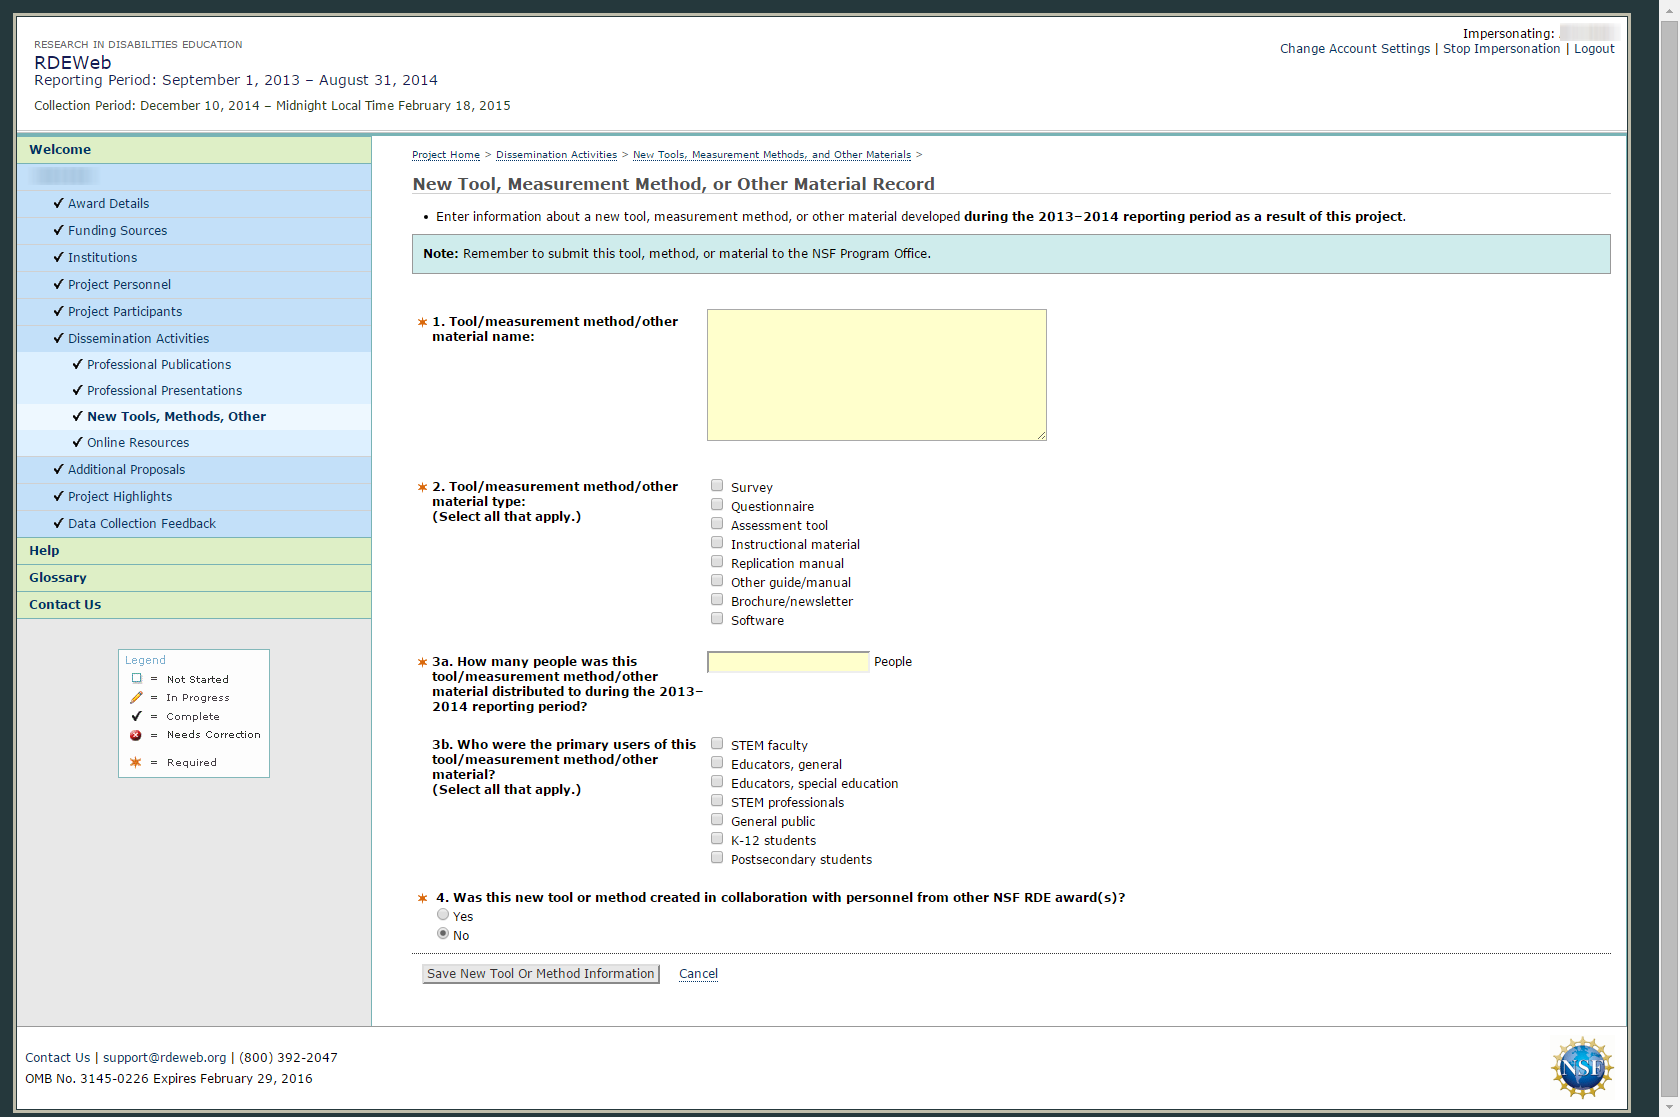Select Yes for NSF RDE collaboration
Image resolution: width=1680 pixels, height=1117 pixels.
click(x=443, y=915)
